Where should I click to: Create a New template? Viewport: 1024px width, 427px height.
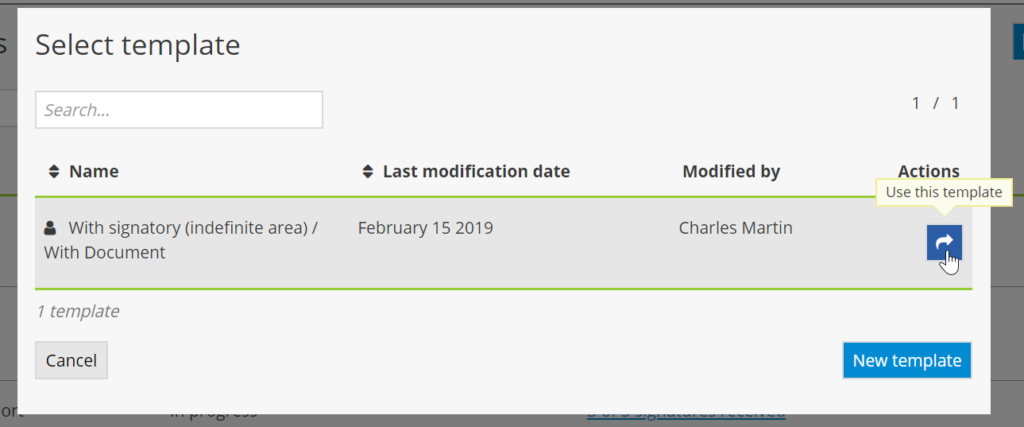[906, 361]
